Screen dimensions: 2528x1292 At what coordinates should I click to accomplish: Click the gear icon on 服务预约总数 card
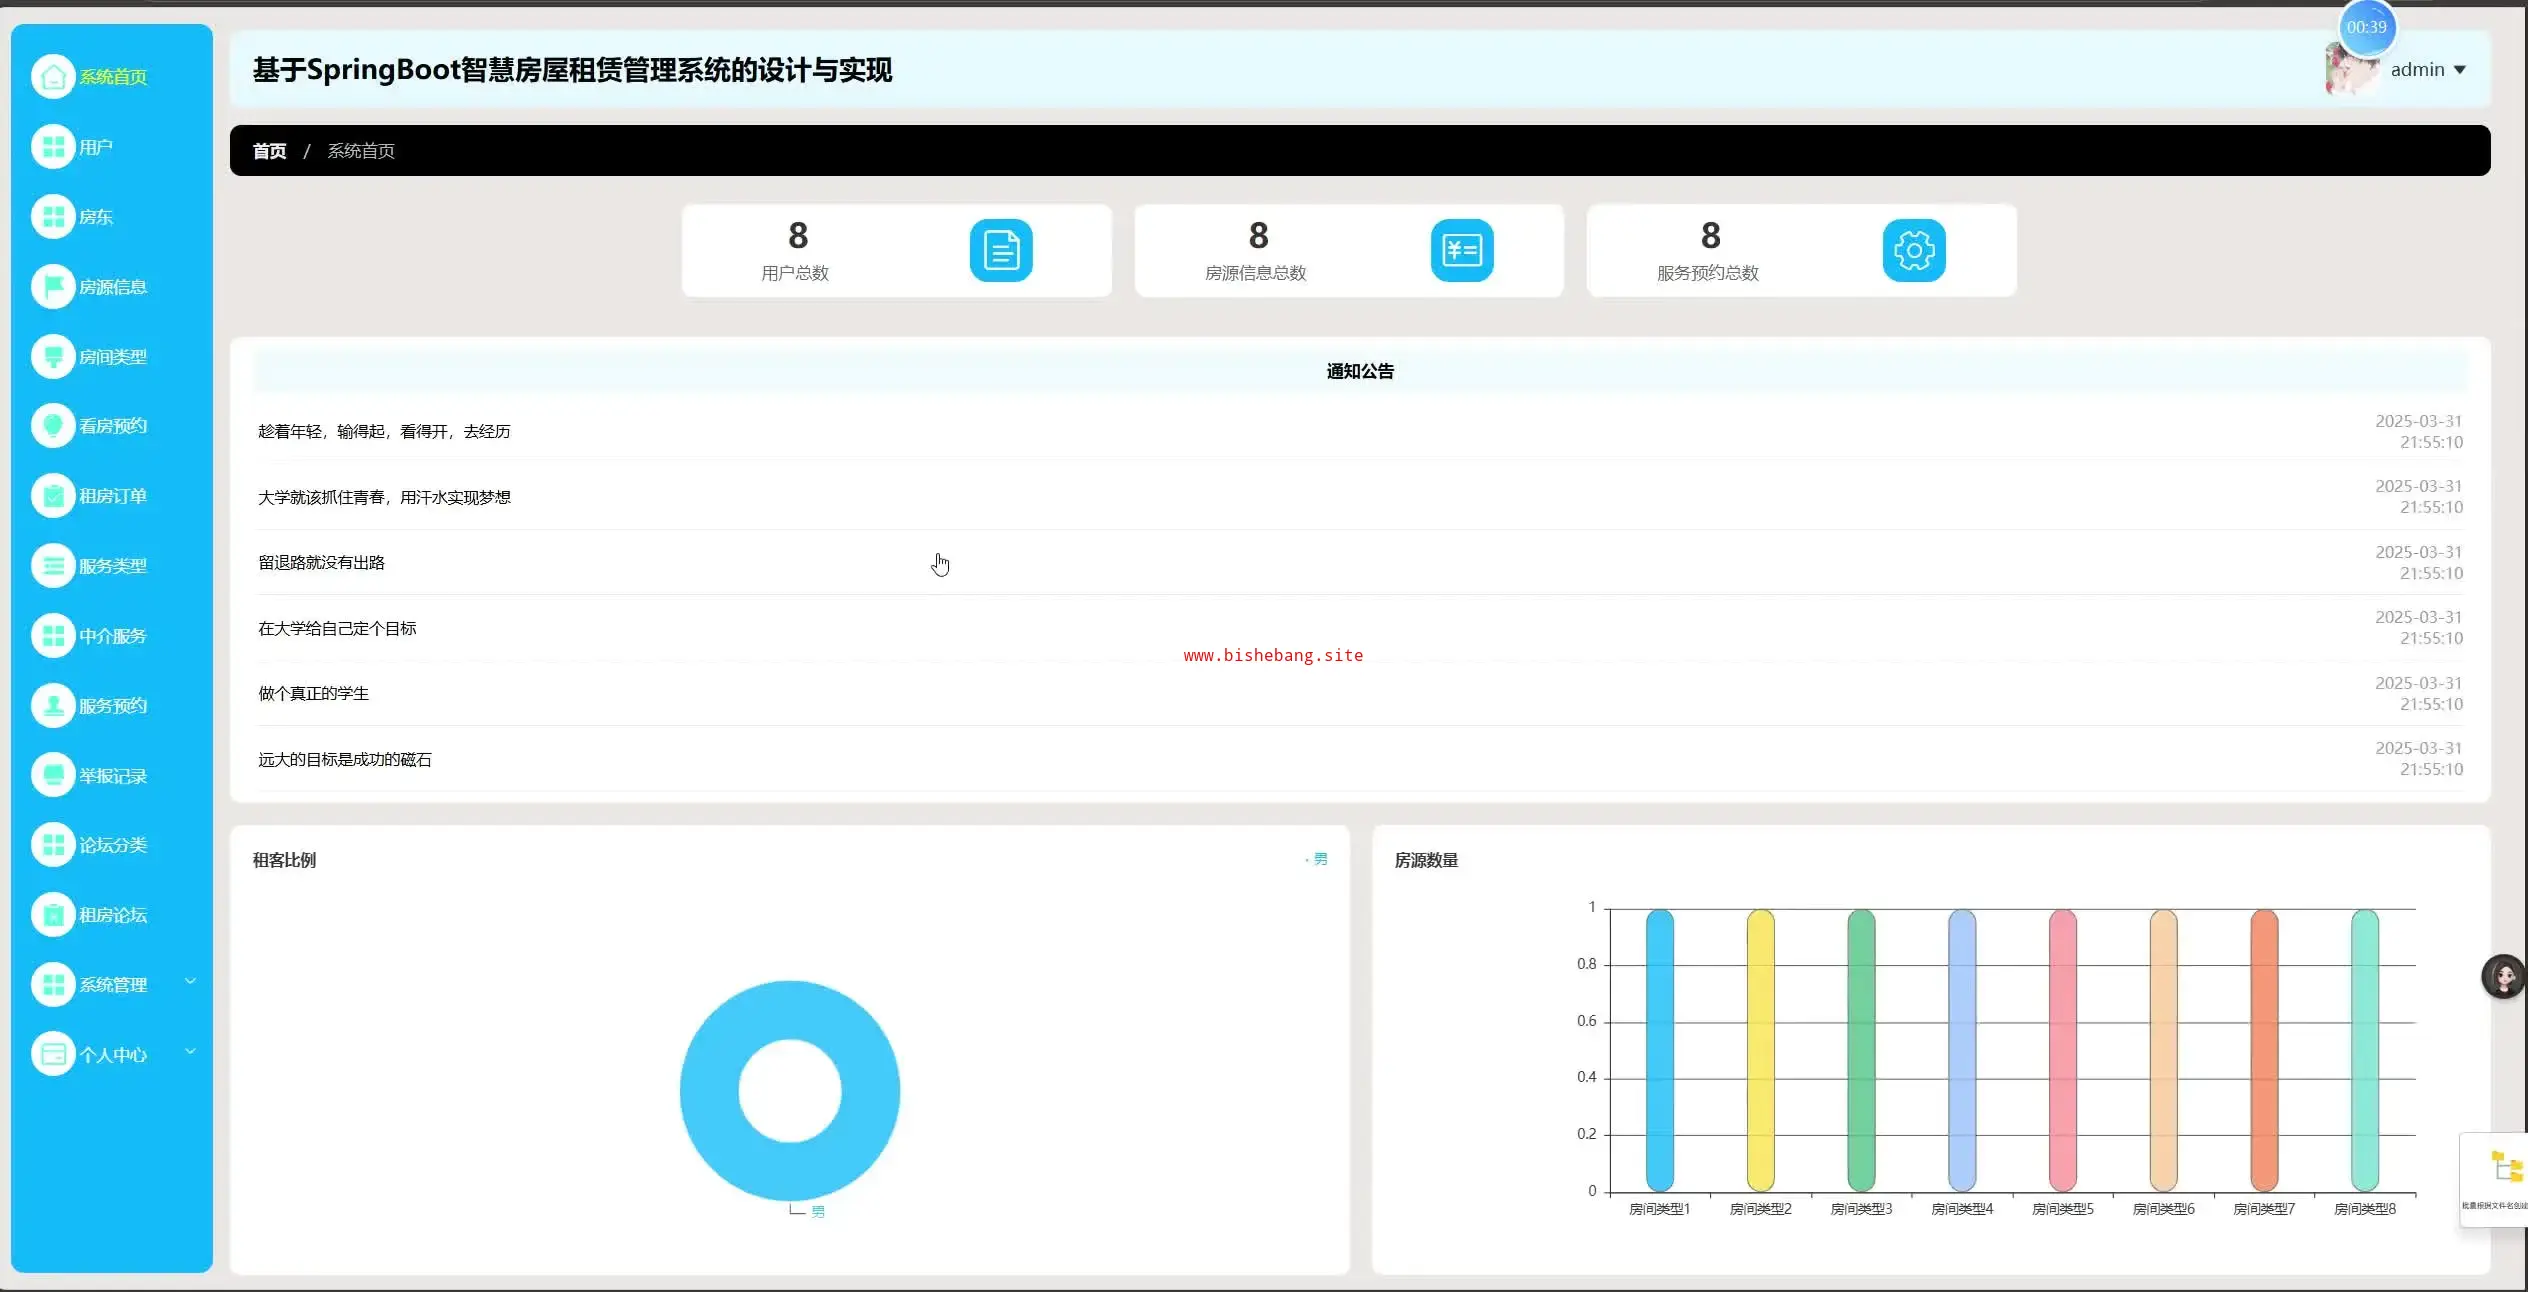click(1913, 250)
